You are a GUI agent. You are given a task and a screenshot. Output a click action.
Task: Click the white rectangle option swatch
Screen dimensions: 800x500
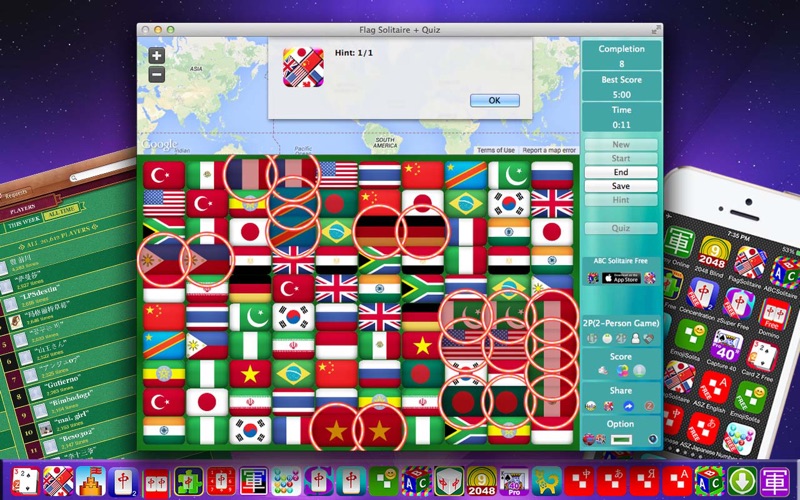click(621, 438)
